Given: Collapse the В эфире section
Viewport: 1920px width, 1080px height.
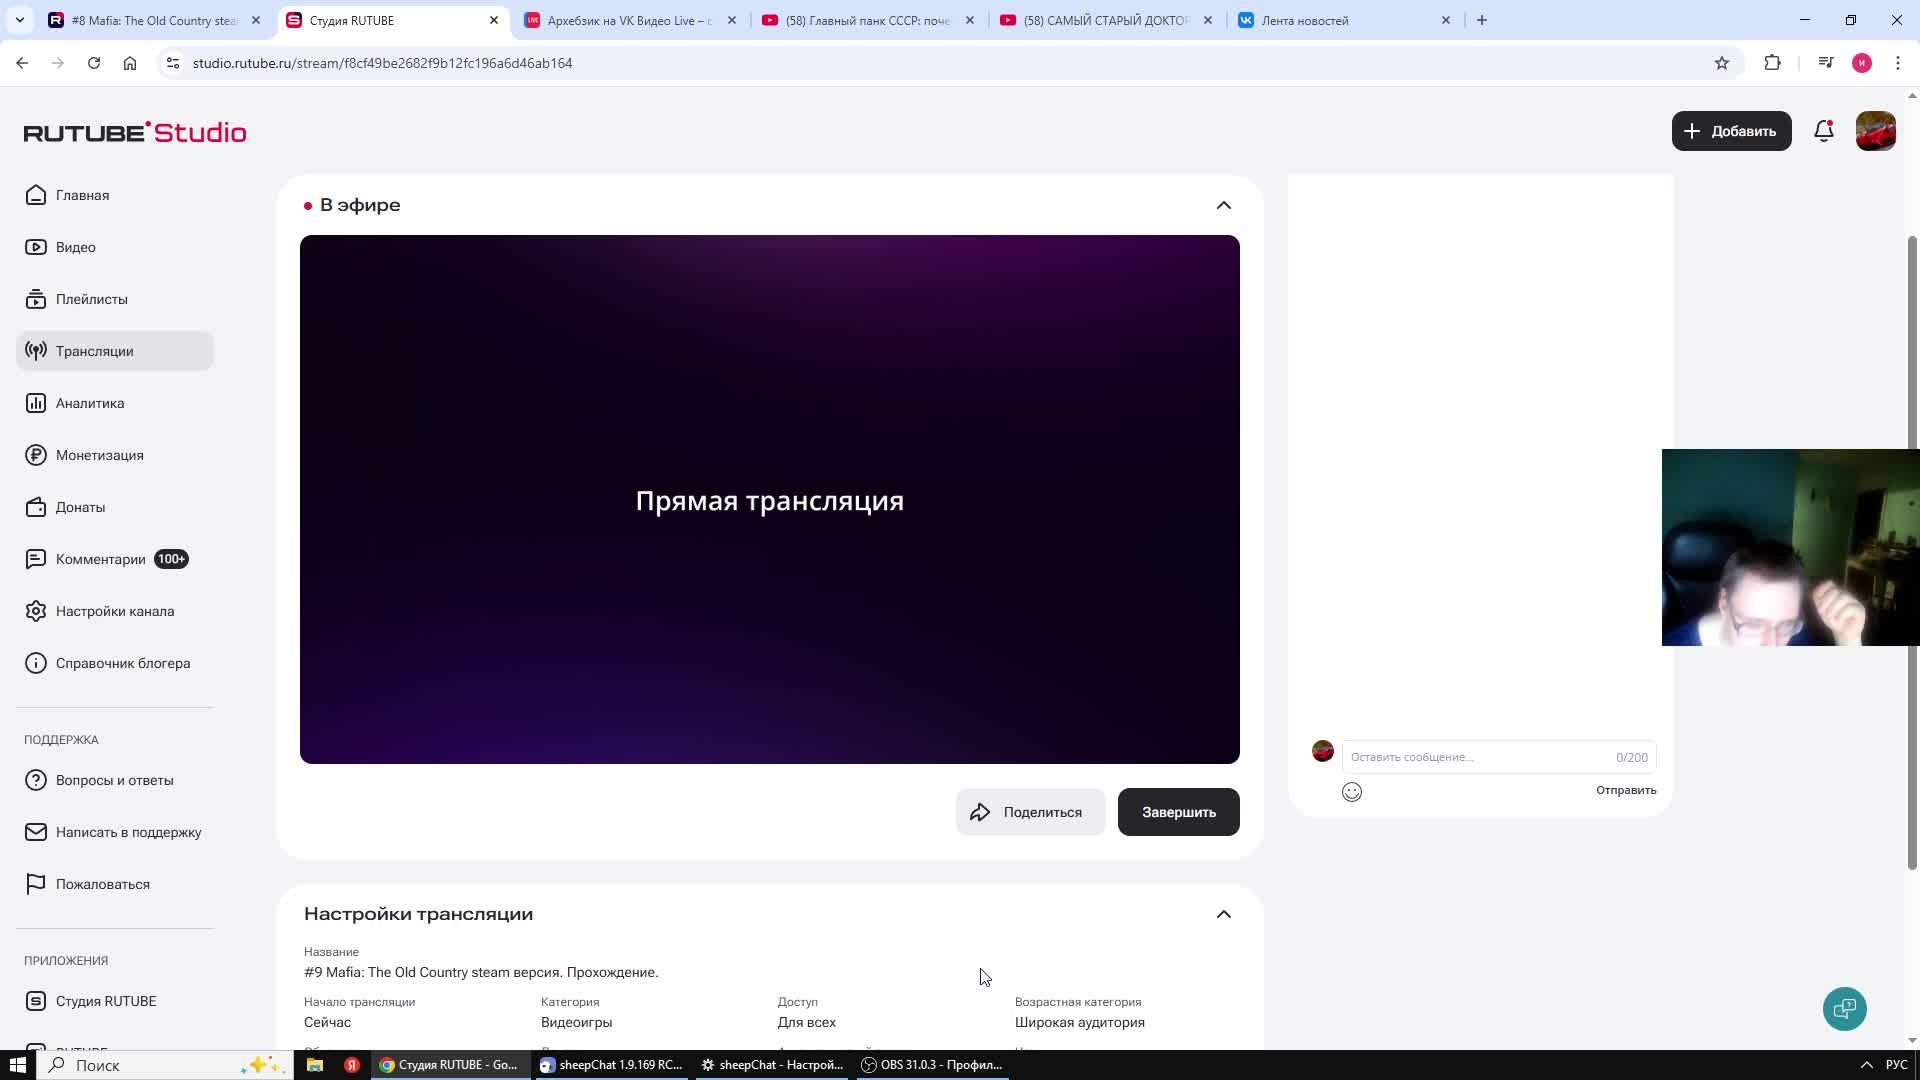Looking at the screenshot, I should (x=1223, y=205).
